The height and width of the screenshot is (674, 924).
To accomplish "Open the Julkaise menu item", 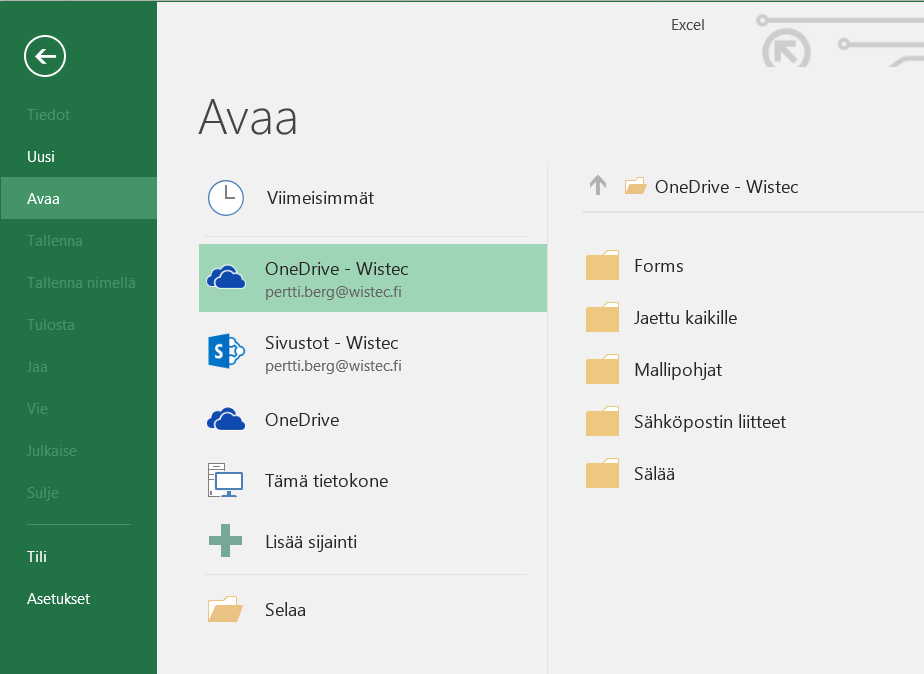I will pyautogui.click(x=51, y=451).
